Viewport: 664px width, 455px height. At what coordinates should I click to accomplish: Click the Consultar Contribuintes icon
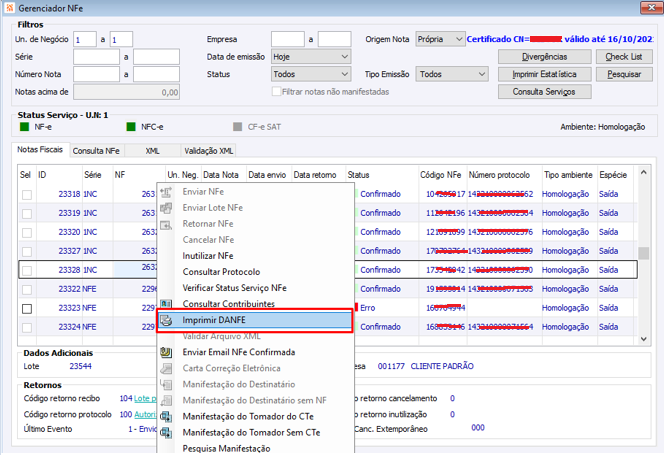[x=167, y=304]
